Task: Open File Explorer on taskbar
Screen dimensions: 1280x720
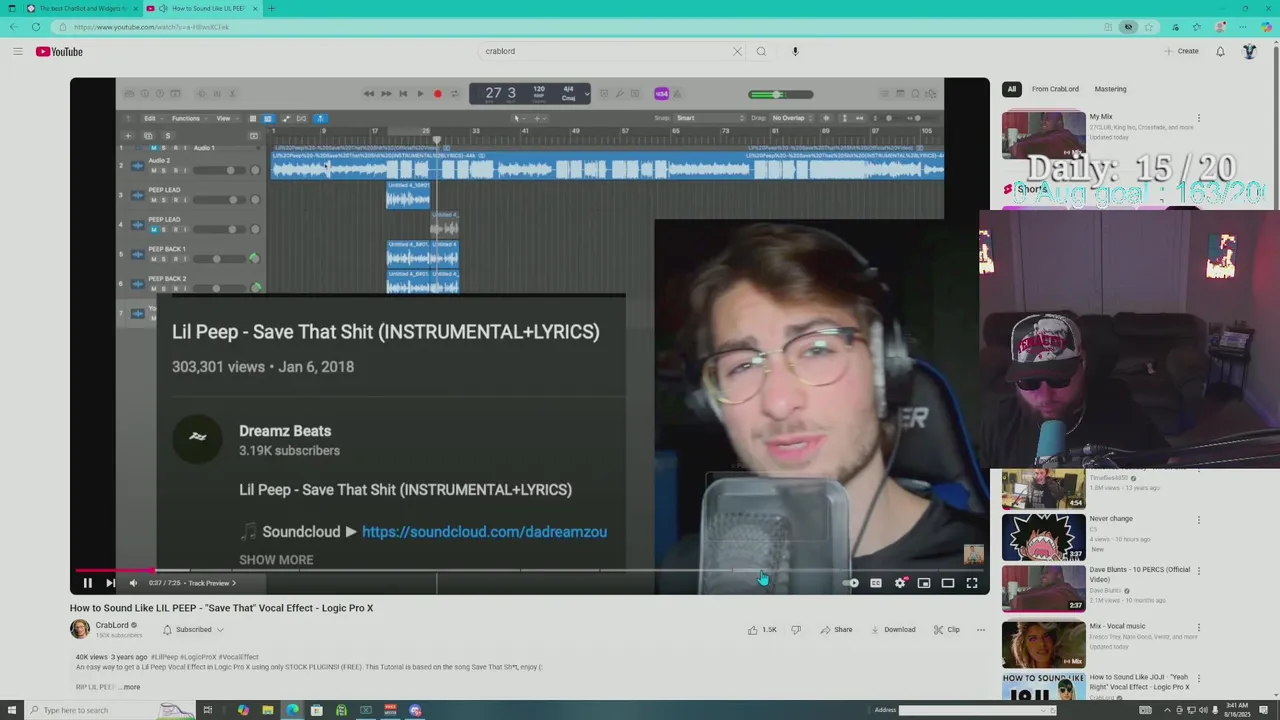Action: 268,710
